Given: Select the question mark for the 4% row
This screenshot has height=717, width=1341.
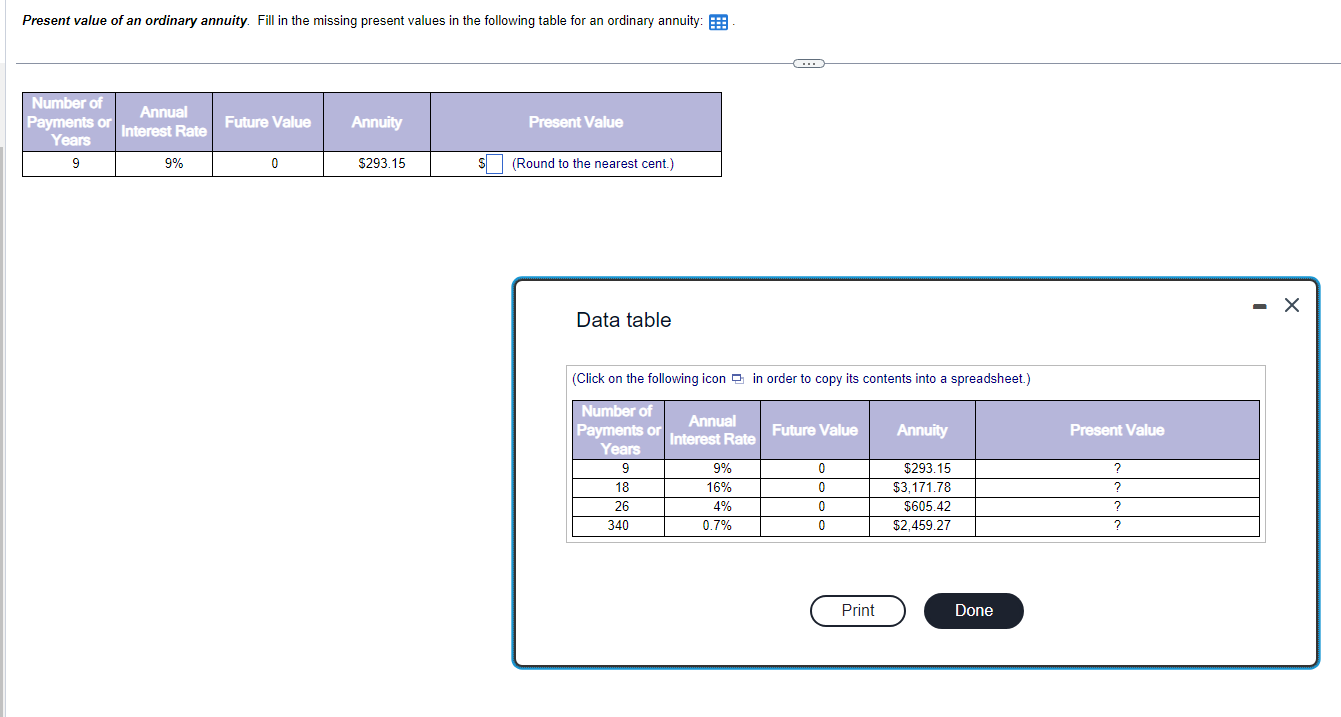Looking at the screenshot, I should [x=1117, y=506].
